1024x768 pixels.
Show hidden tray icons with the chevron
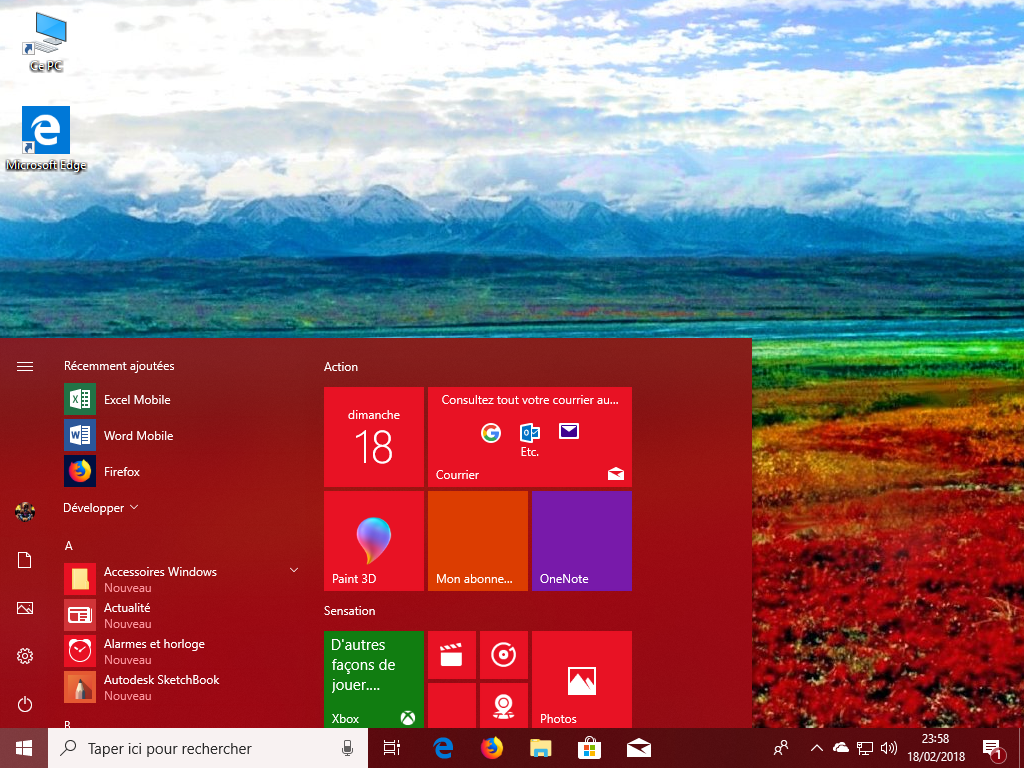pos(816,748)
